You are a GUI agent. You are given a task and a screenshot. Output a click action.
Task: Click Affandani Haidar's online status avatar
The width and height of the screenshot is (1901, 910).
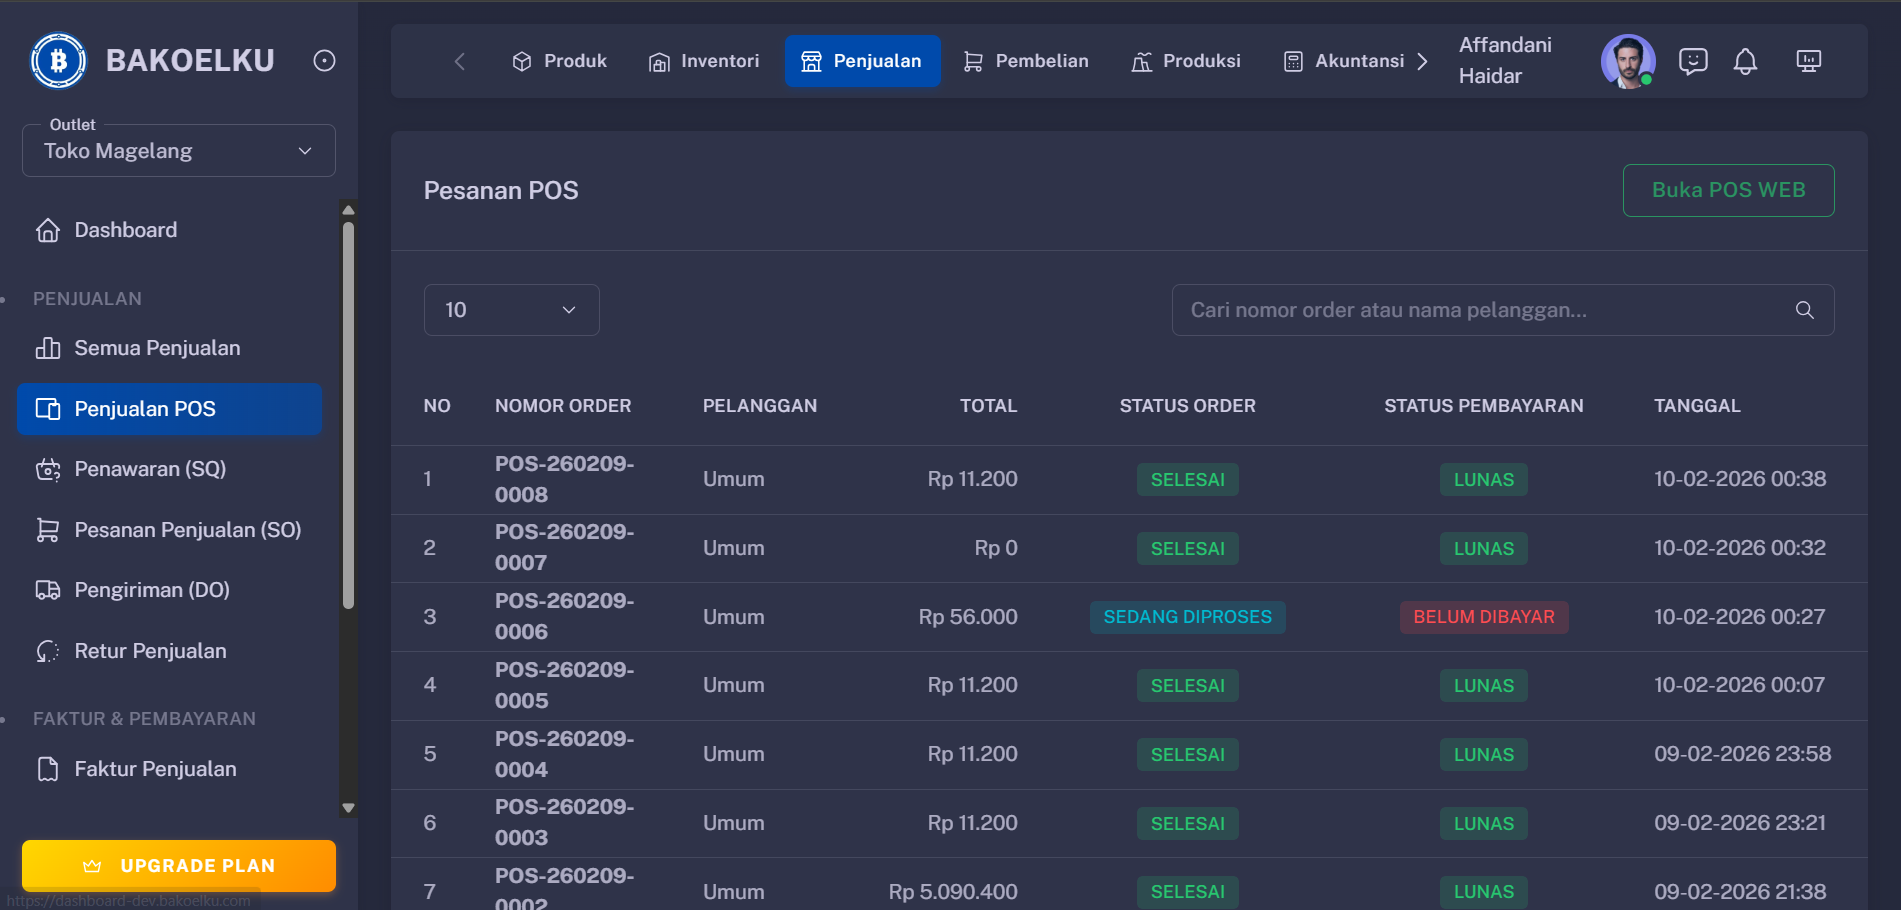pyautogui.click(x=1628, y=61)
